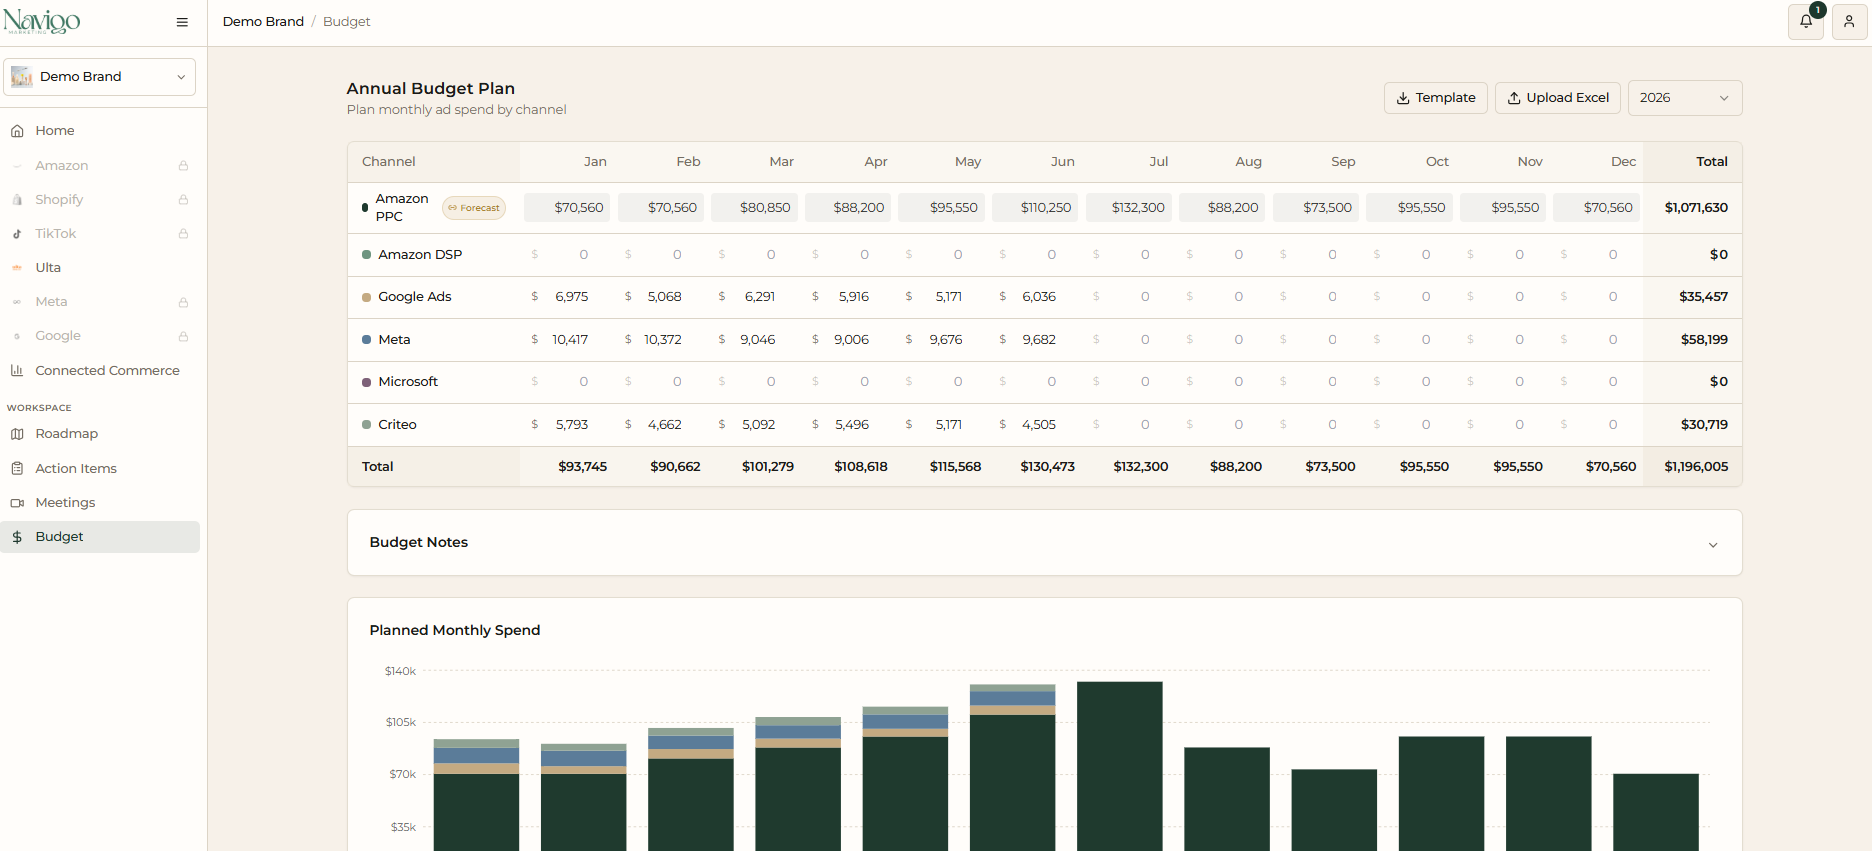
Task: Click the Google Ads color dot
Action: point(367,297)
